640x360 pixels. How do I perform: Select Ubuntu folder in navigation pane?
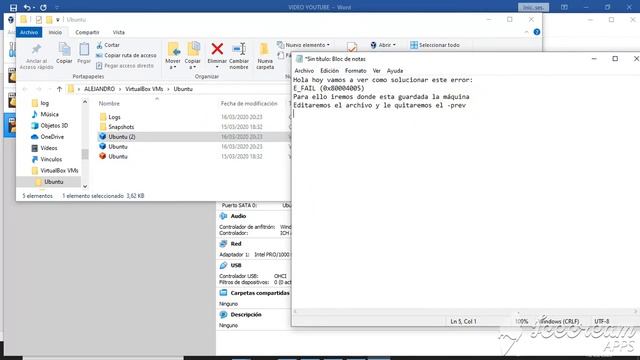point(53,182)
